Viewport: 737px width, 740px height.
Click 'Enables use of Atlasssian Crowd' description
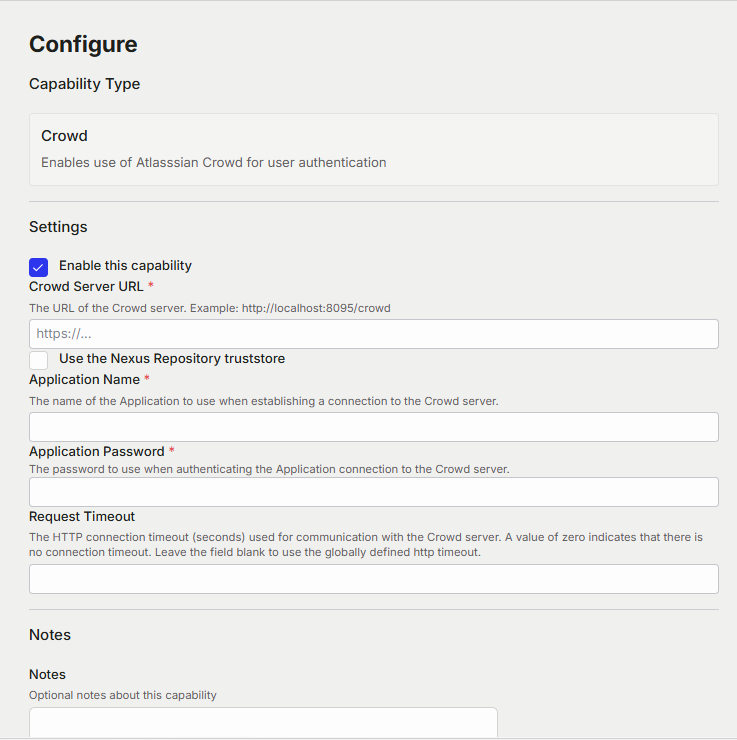[214, 162]
